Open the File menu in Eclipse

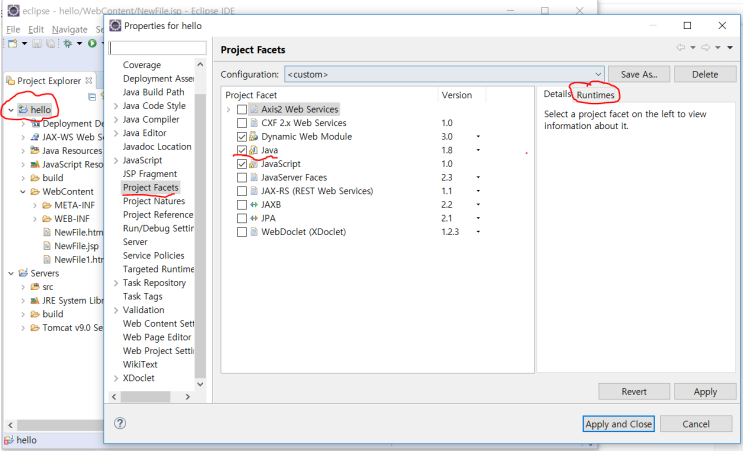point(13,29)
